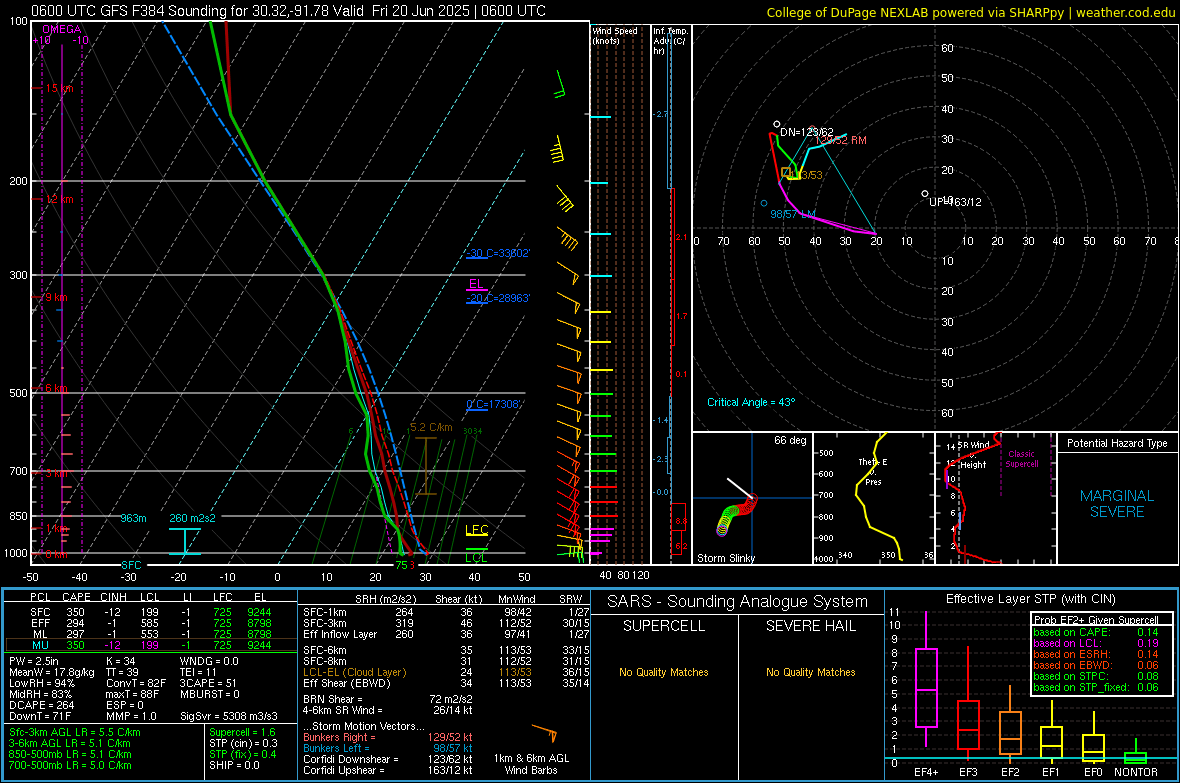Click the SR Wind v. Height inset label
The width and height of the screenshot is (1180, 783).
(973, 455)
